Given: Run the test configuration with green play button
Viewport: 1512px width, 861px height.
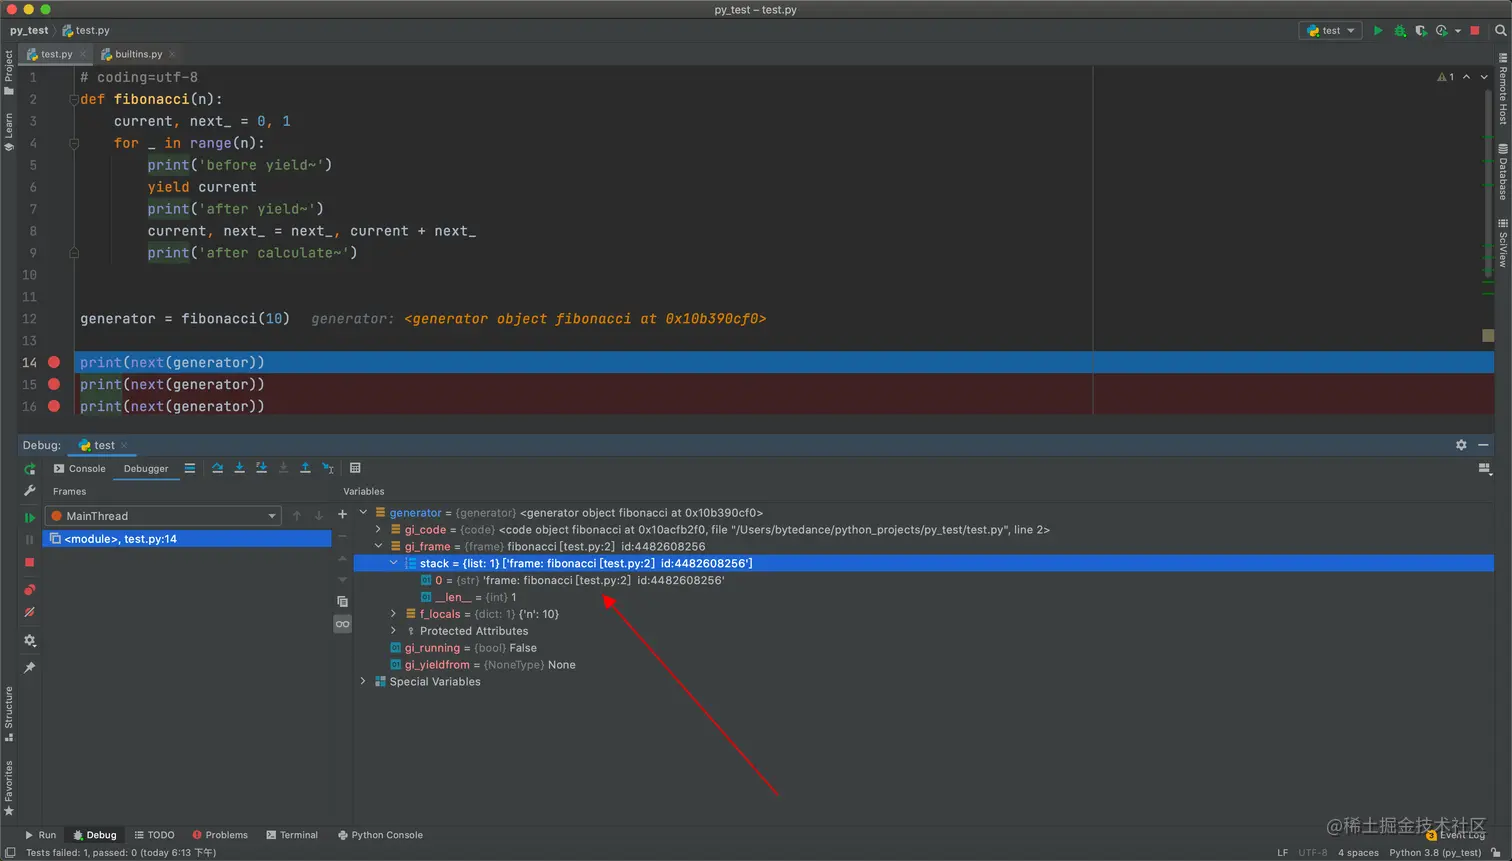Looking at the screenshot, I should (1378, 31).
